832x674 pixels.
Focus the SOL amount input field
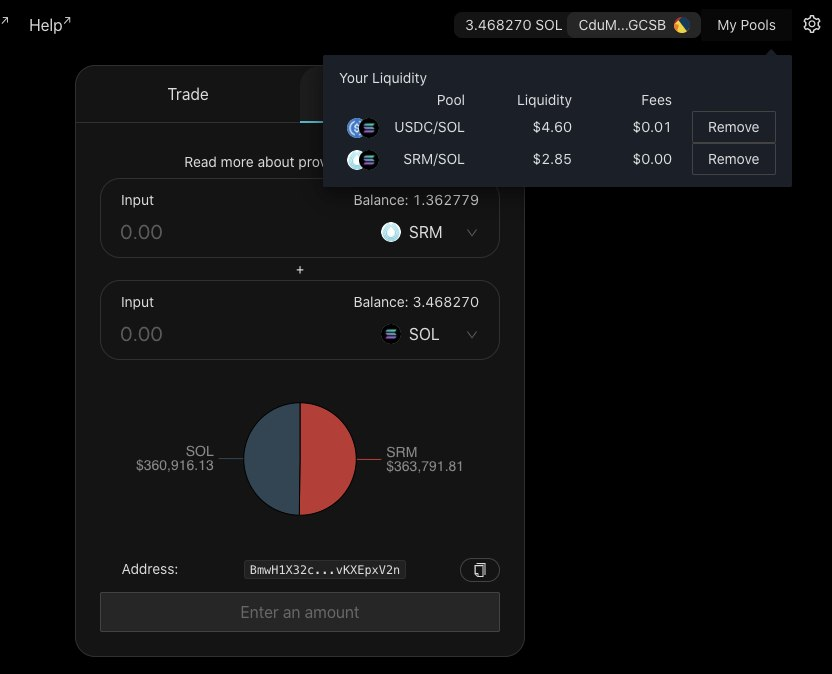(141, 334)
